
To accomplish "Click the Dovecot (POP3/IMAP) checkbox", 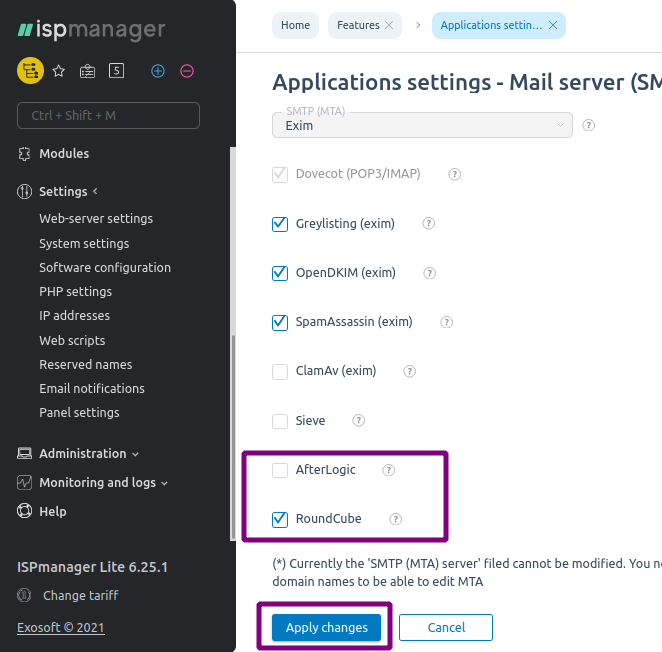I will click(280, 174).
